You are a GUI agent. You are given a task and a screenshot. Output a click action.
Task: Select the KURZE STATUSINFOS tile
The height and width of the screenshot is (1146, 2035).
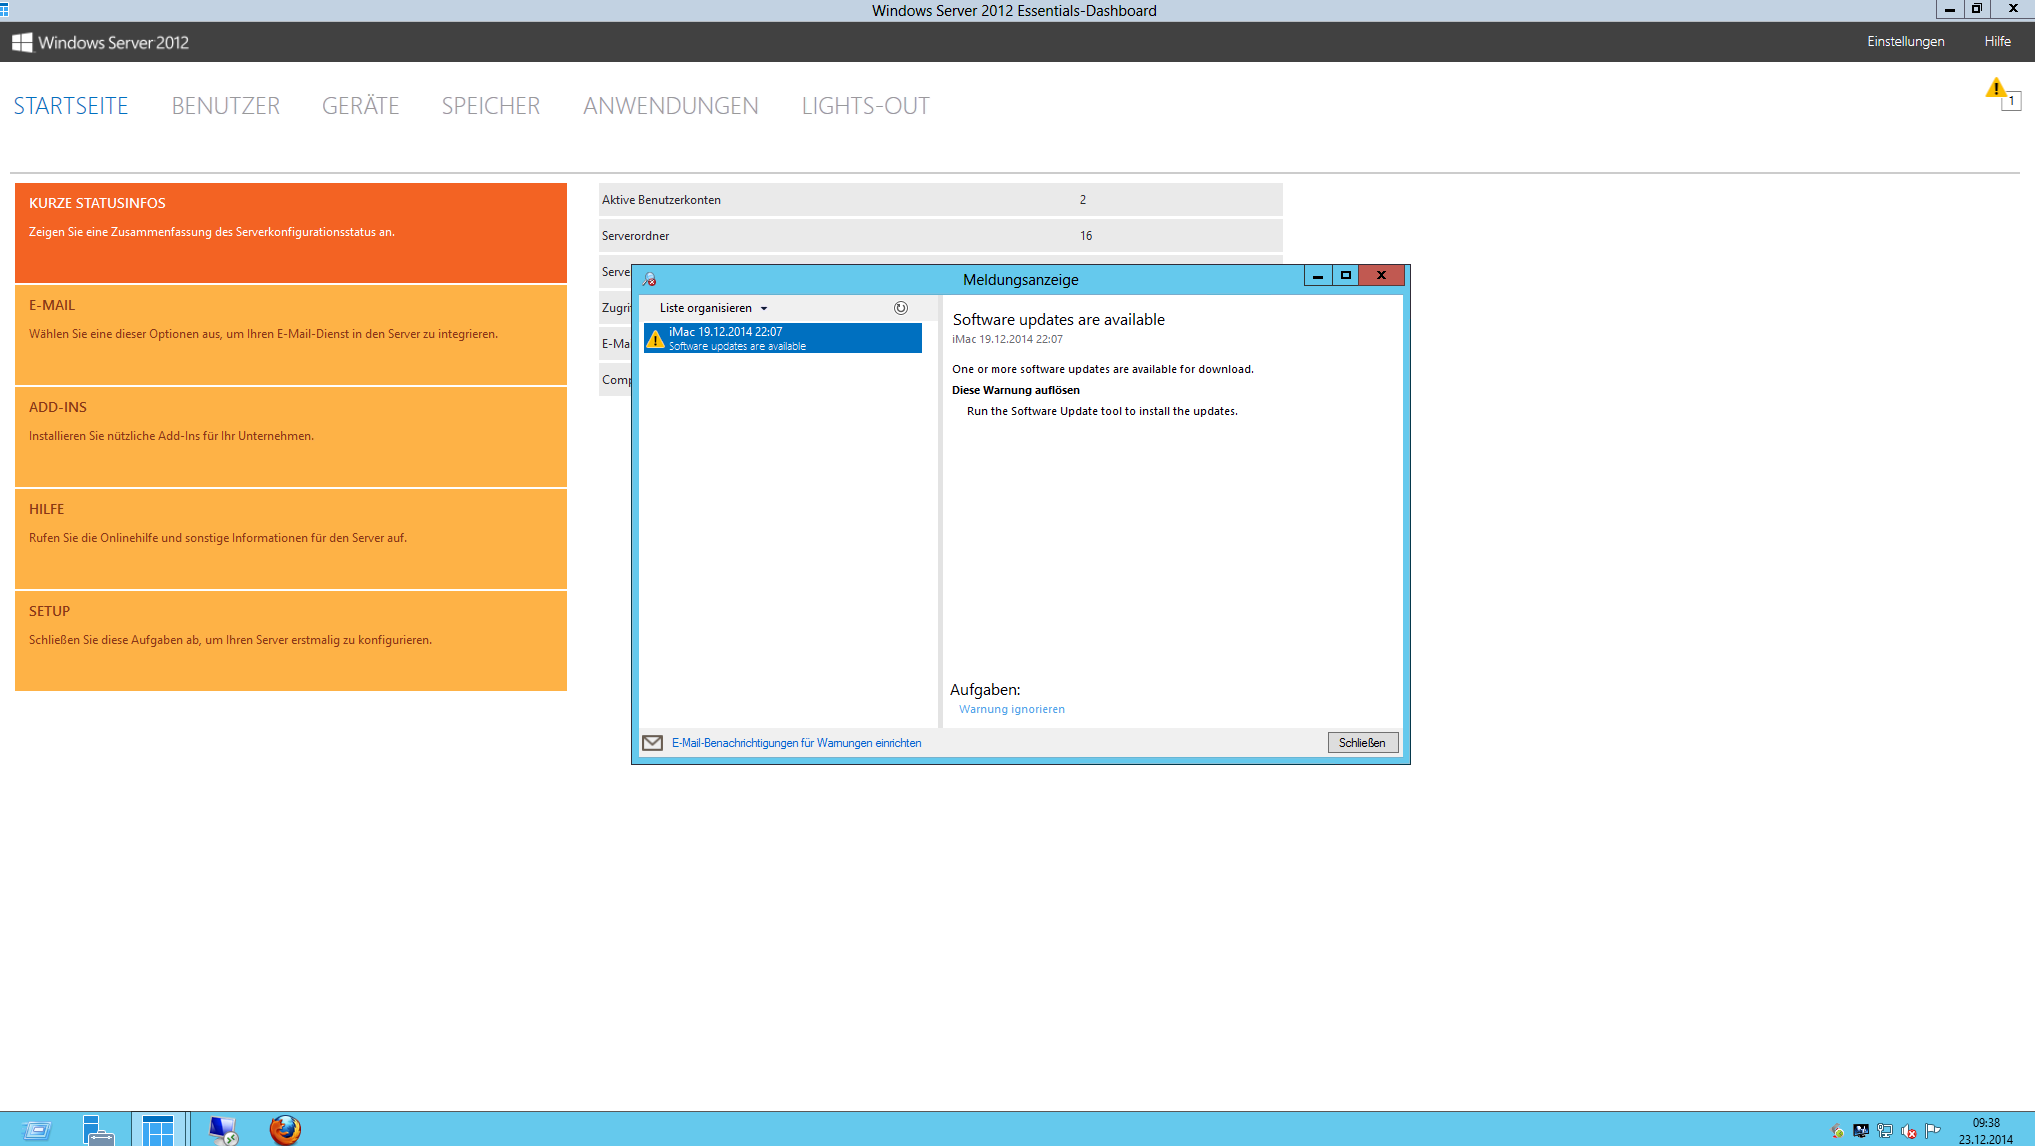(x=291, y=233)
